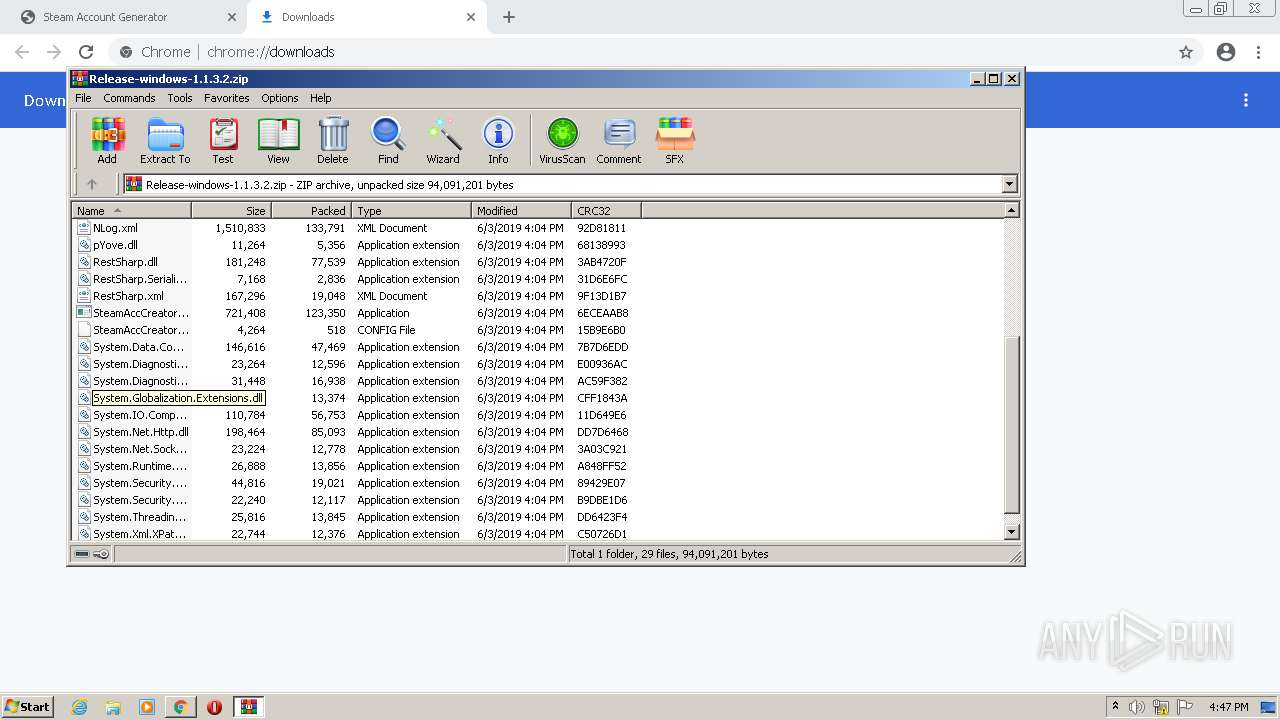Sort by CRC32 column header

[x=606, y=210]
